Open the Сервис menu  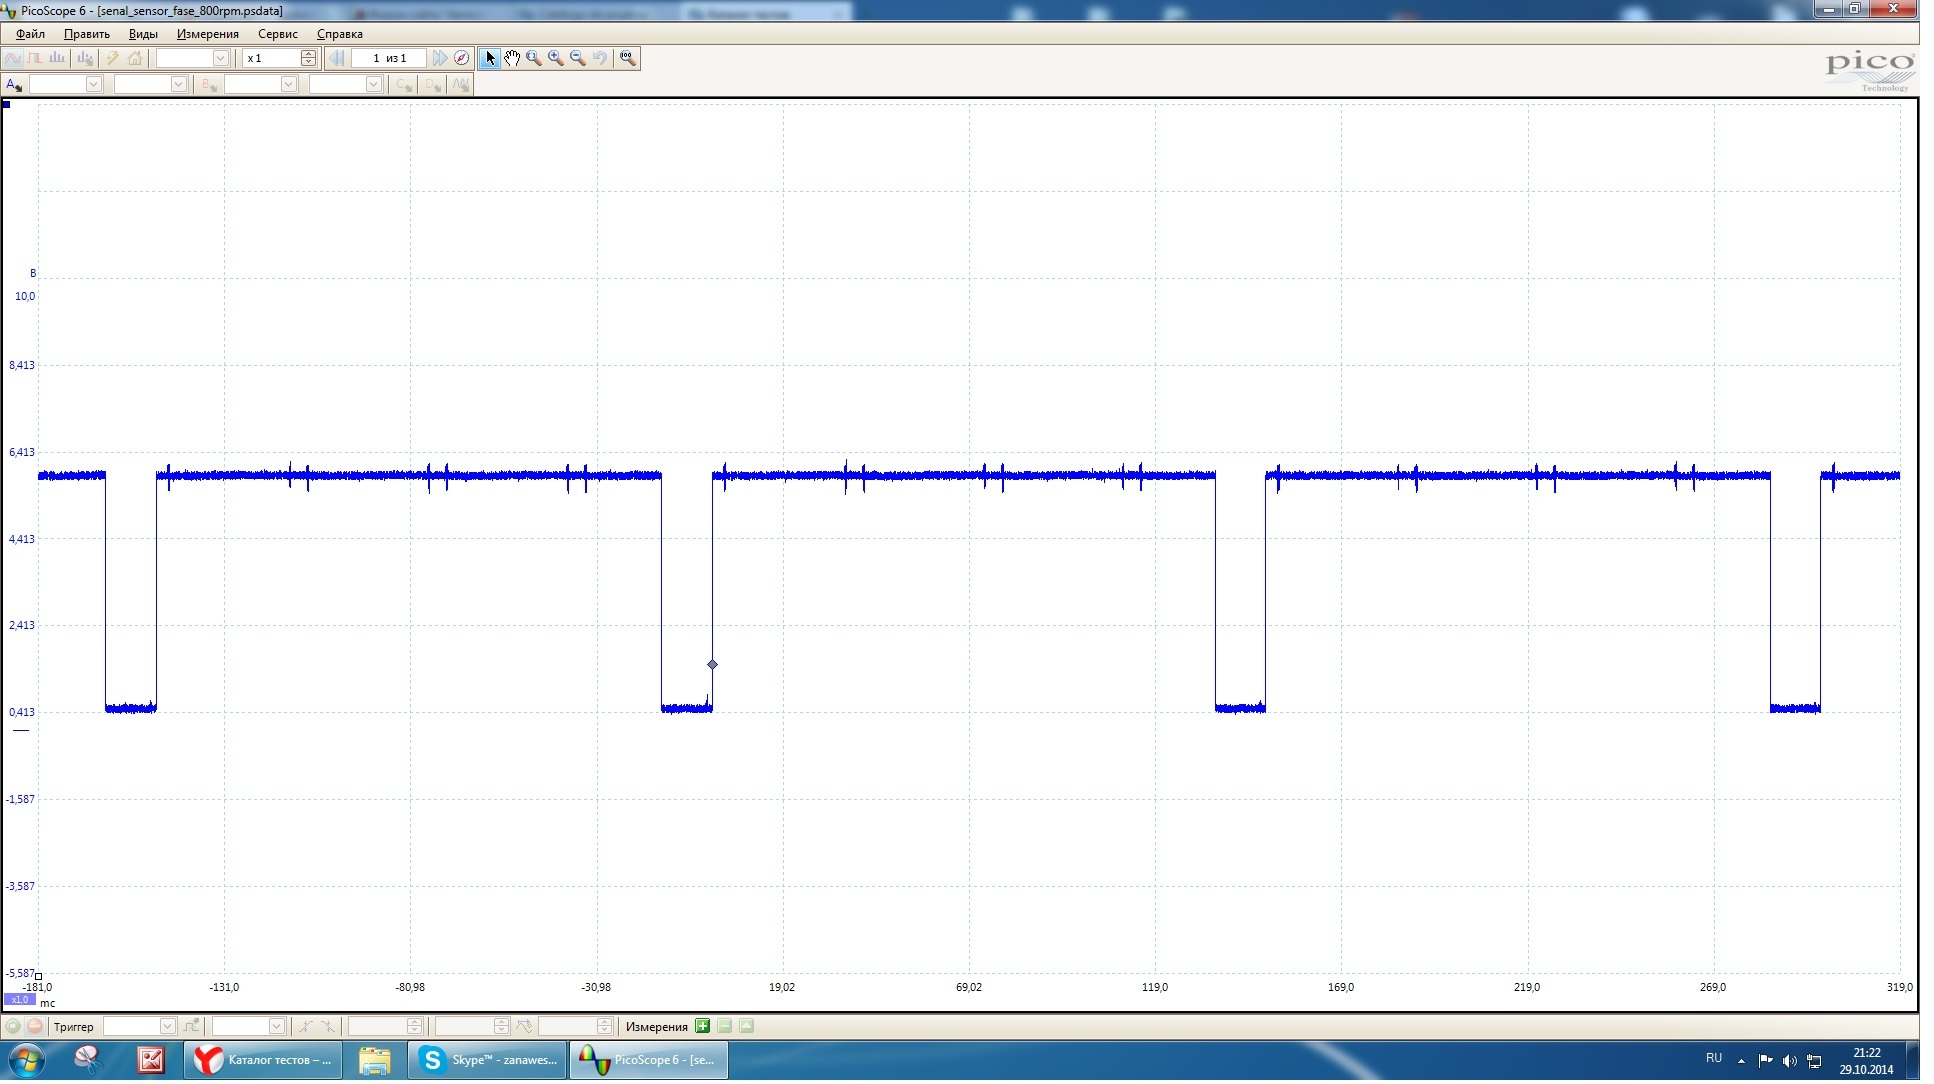278,34
